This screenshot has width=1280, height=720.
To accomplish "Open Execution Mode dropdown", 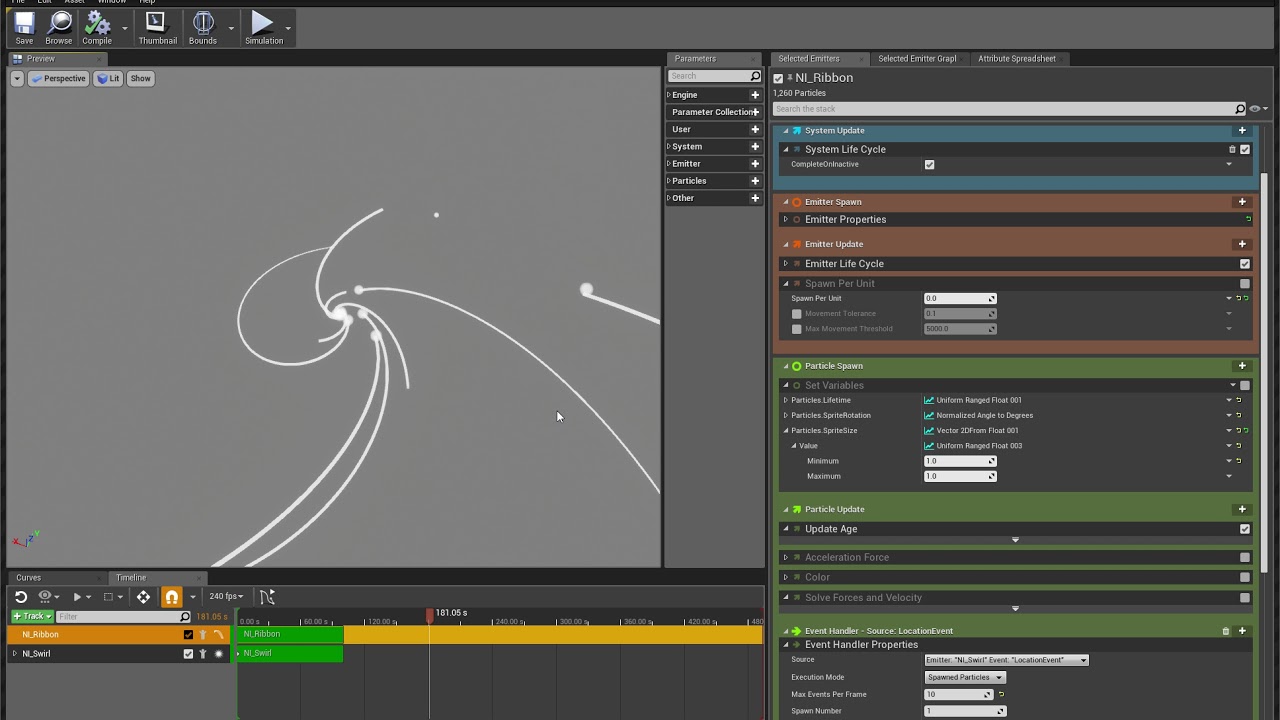I will (965, 677).
